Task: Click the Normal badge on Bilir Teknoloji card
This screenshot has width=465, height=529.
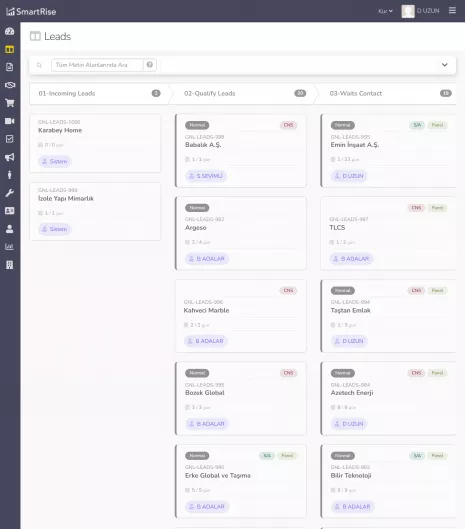Action: click(x=343, y=456)
